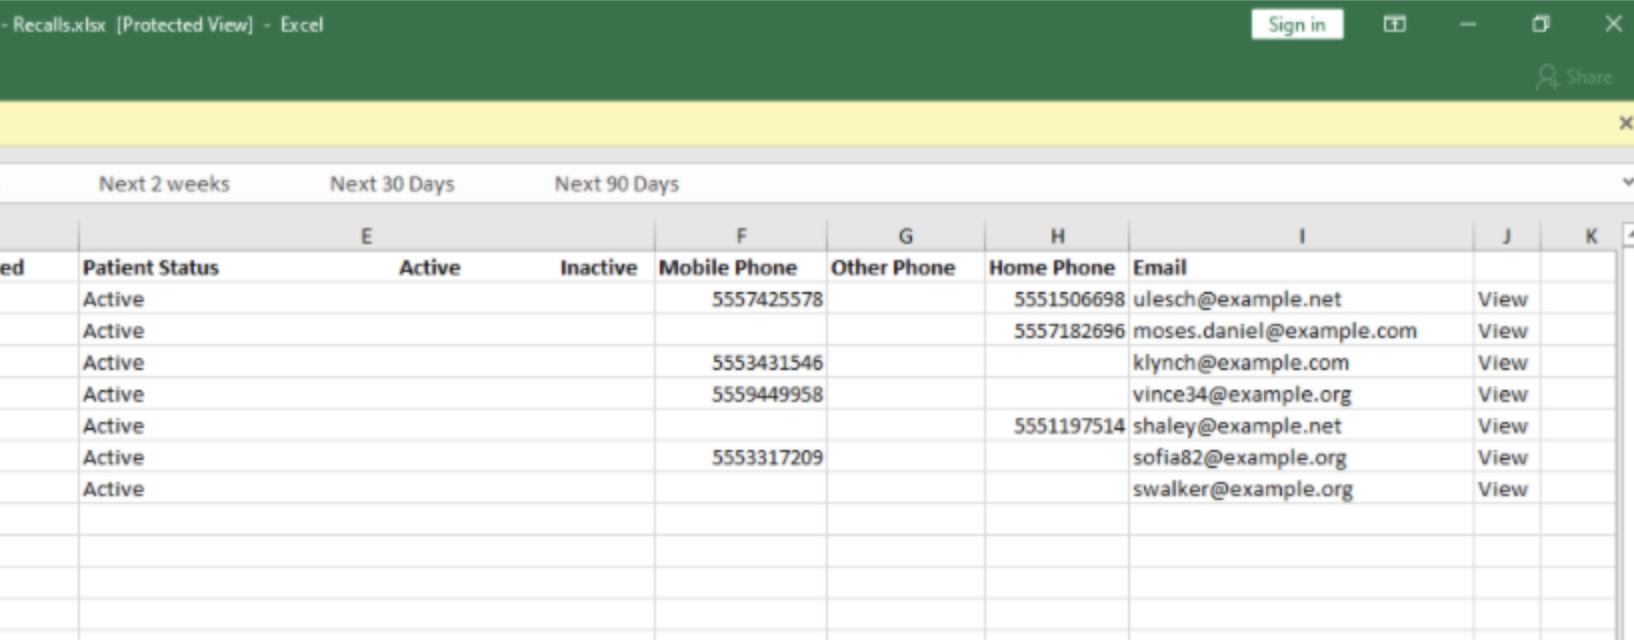Click home phone 5551506698
This screenshot has width=1634, height=640.
pyautogui.click(x=1069, y=299)
